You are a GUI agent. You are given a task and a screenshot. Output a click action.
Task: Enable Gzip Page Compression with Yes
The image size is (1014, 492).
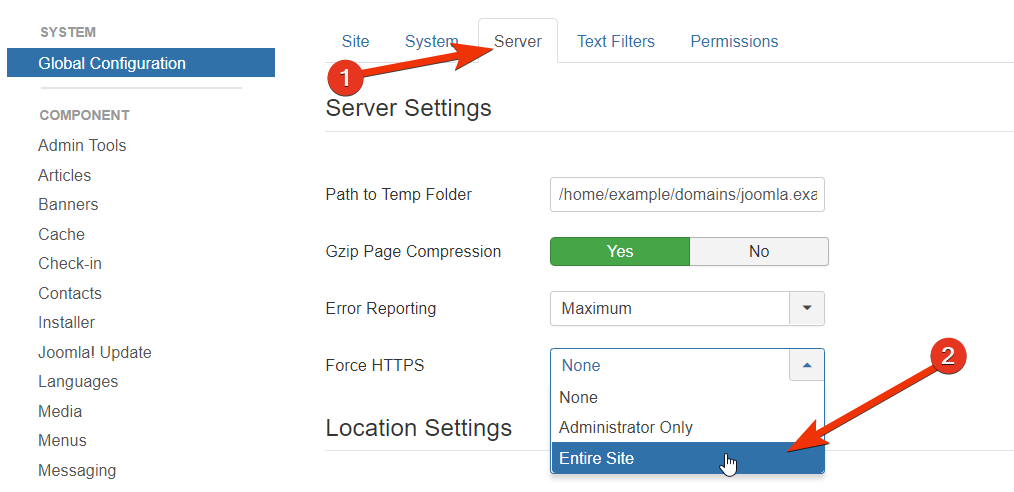620,251
